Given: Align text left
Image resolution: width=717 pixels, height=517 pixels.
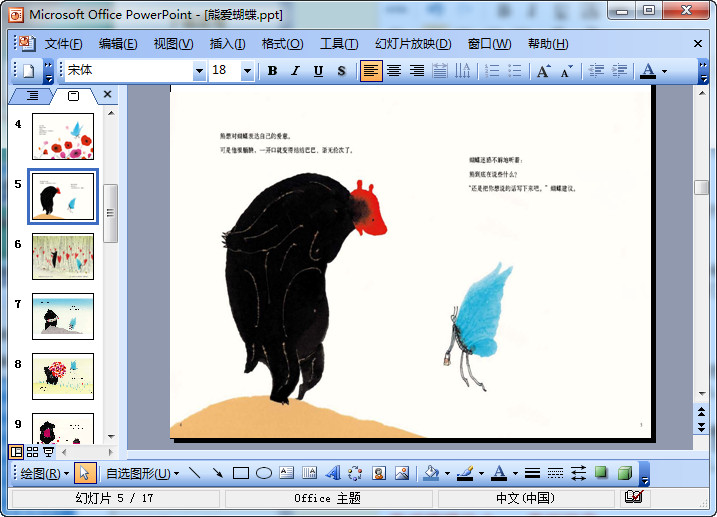Looking at the screenshot, I should tap(371, 71).
